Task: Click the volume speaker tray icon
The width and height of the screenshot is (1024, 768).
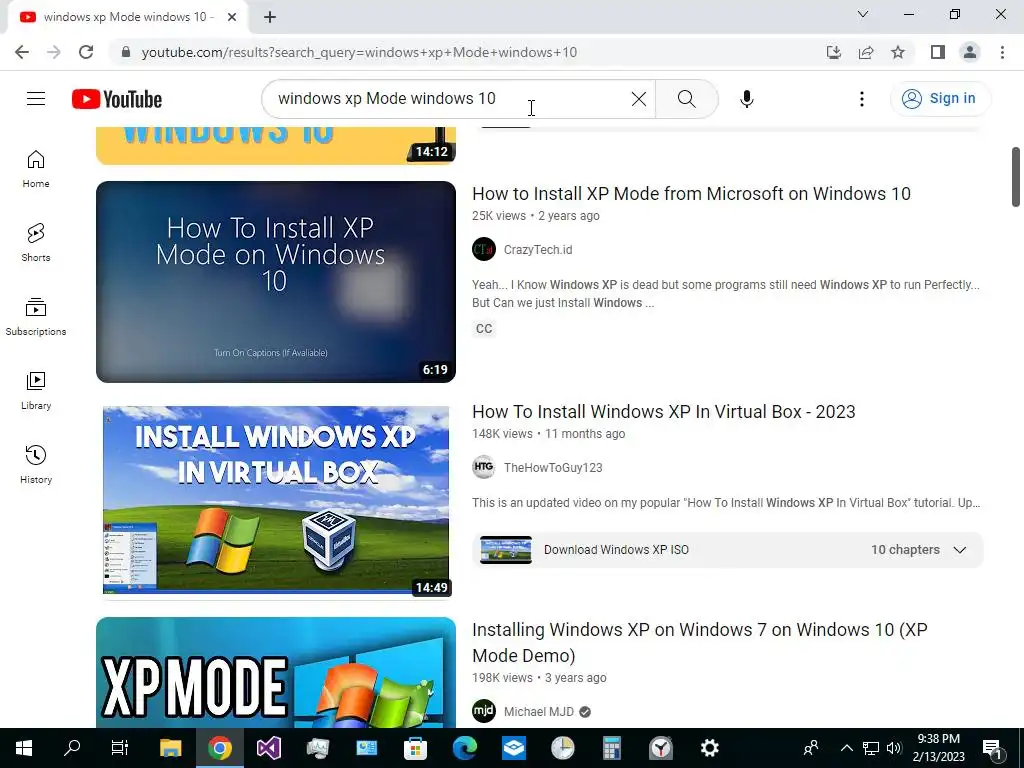Action: 894,748
